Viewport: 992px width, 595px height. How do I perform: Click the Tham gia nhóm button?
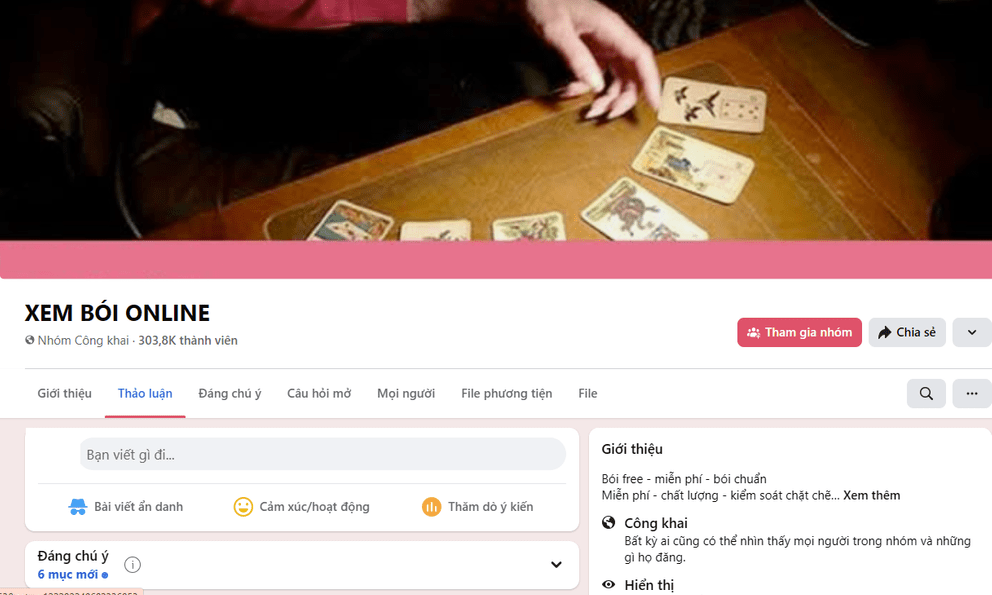pos(799,332)
